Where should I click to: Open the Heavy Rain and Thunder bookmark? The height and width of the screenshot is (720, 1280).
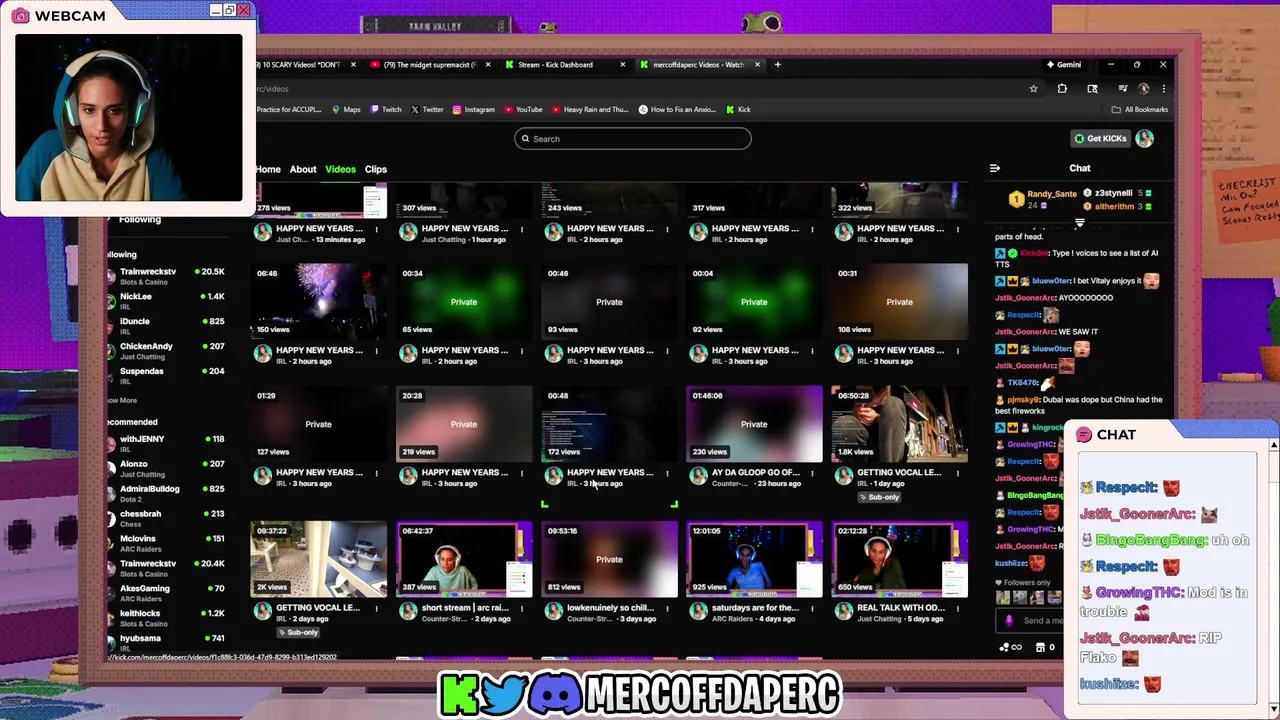[590, 109]
